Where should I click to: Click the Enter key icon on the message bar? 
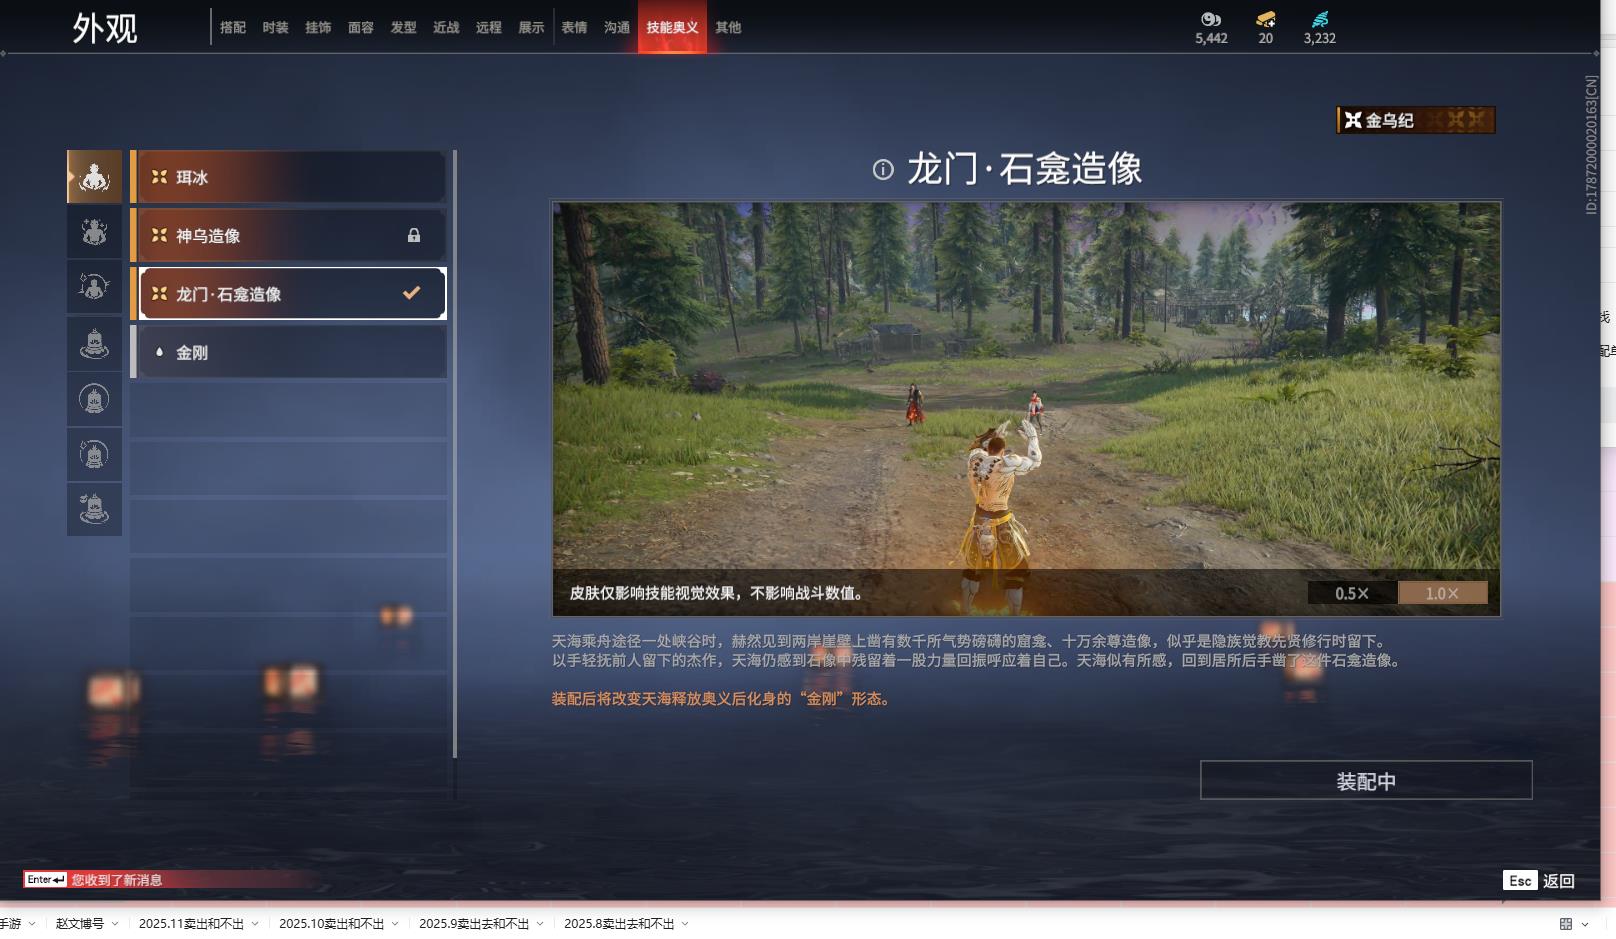pyautogui.click(x=46, y=880)
